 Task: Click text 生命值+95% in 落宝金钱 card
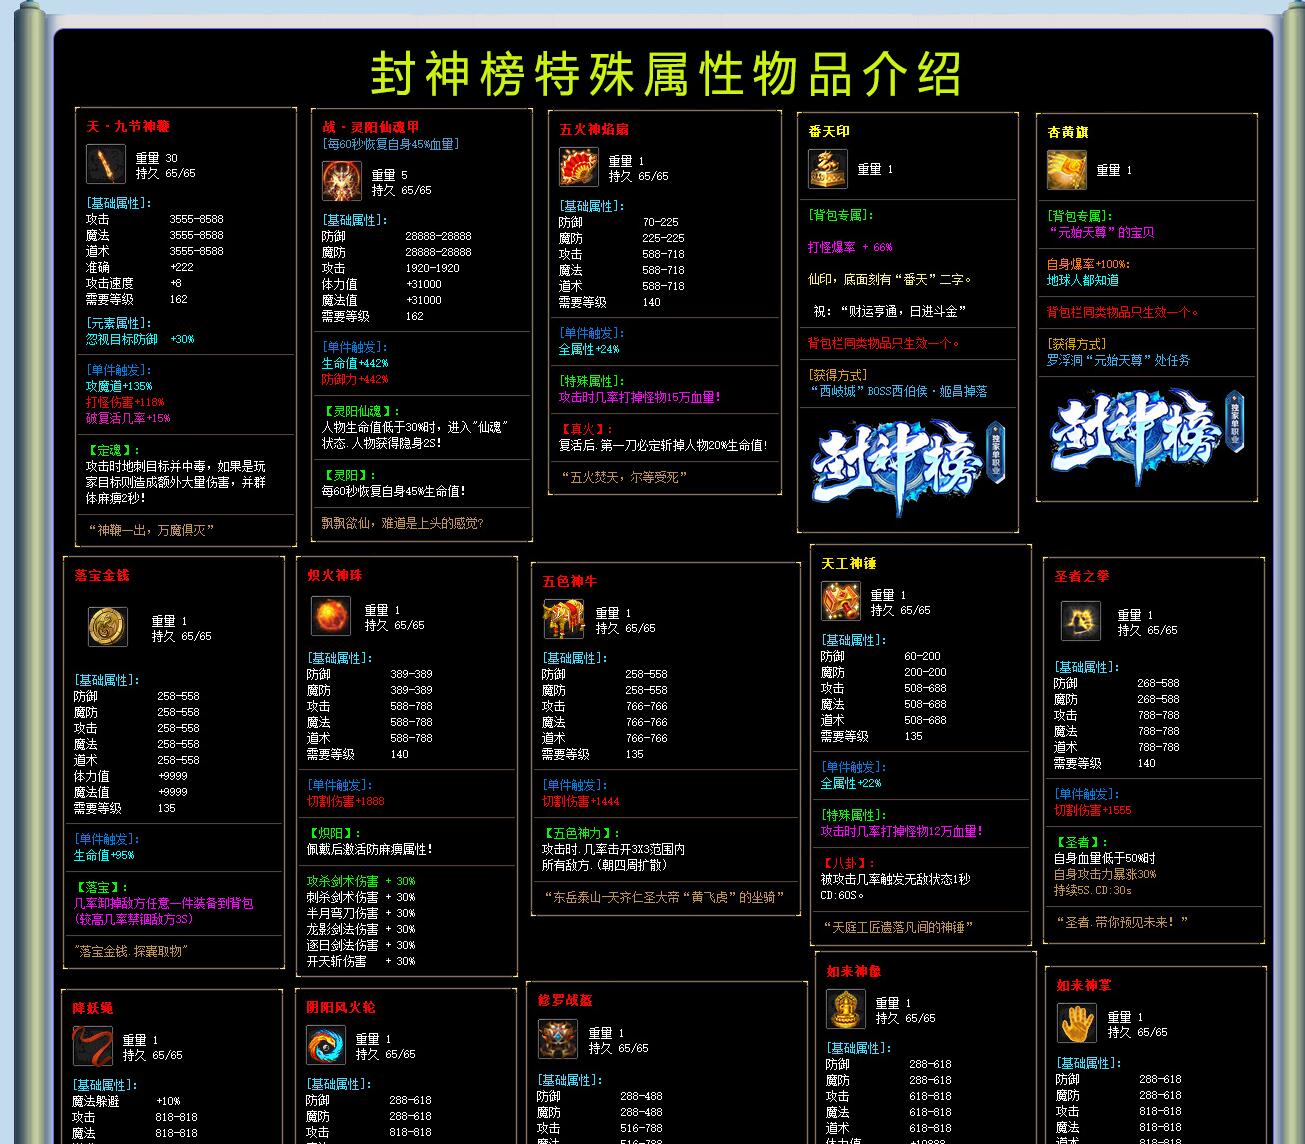104,855
